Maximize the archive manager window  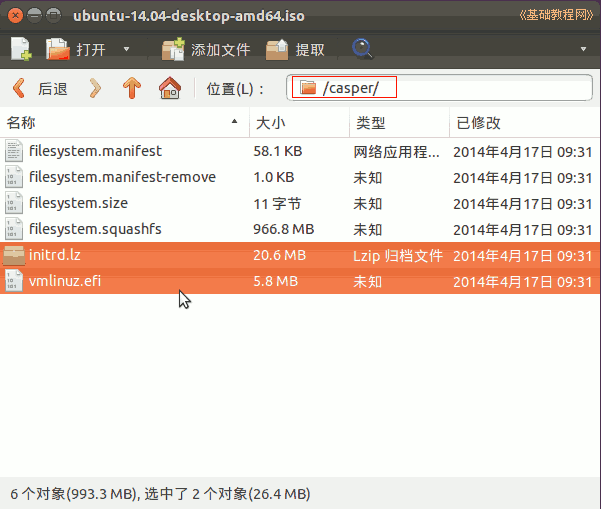[x=53, y=16]
